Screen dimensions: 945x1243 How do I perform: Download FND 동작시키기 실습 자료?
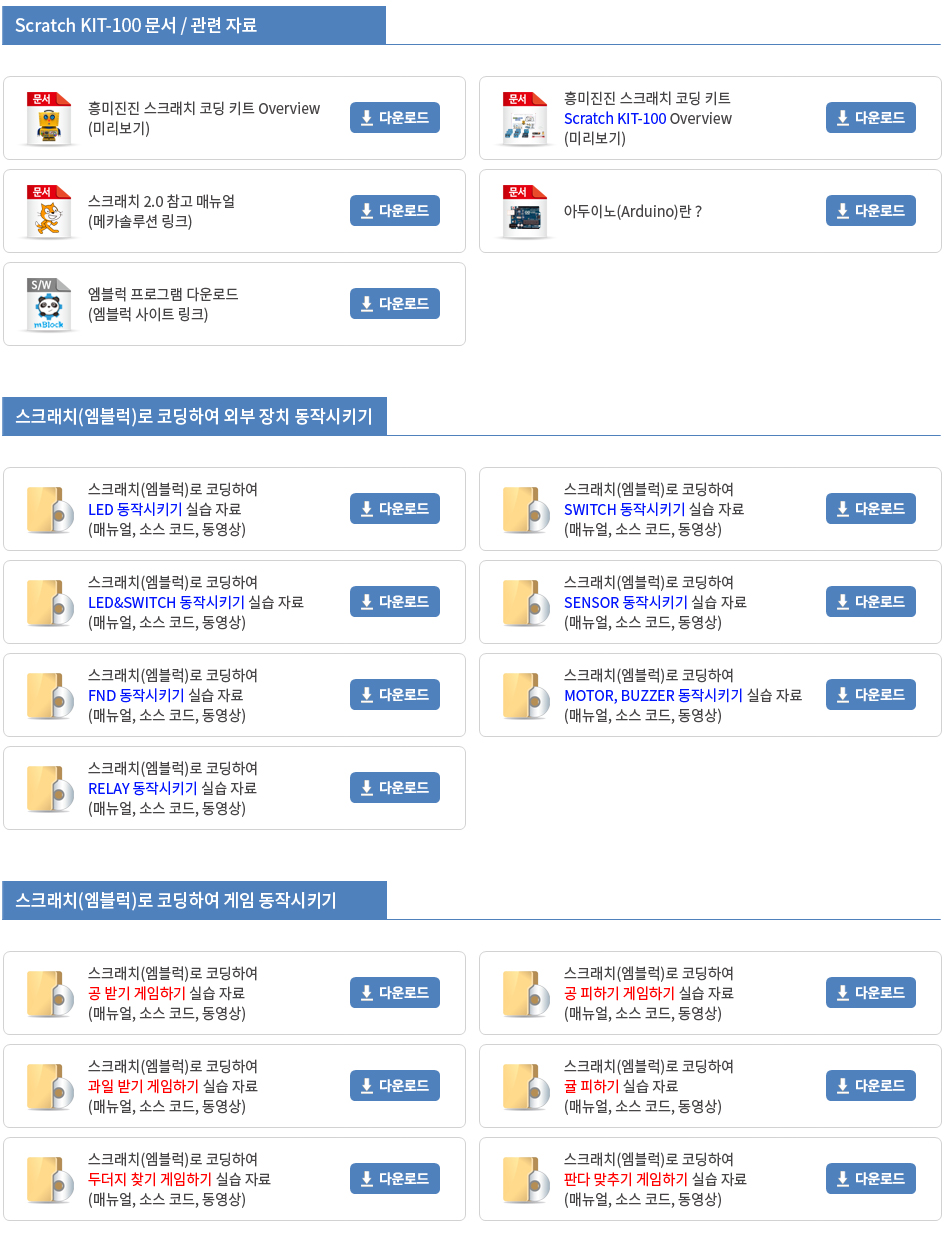coord(395,695)
